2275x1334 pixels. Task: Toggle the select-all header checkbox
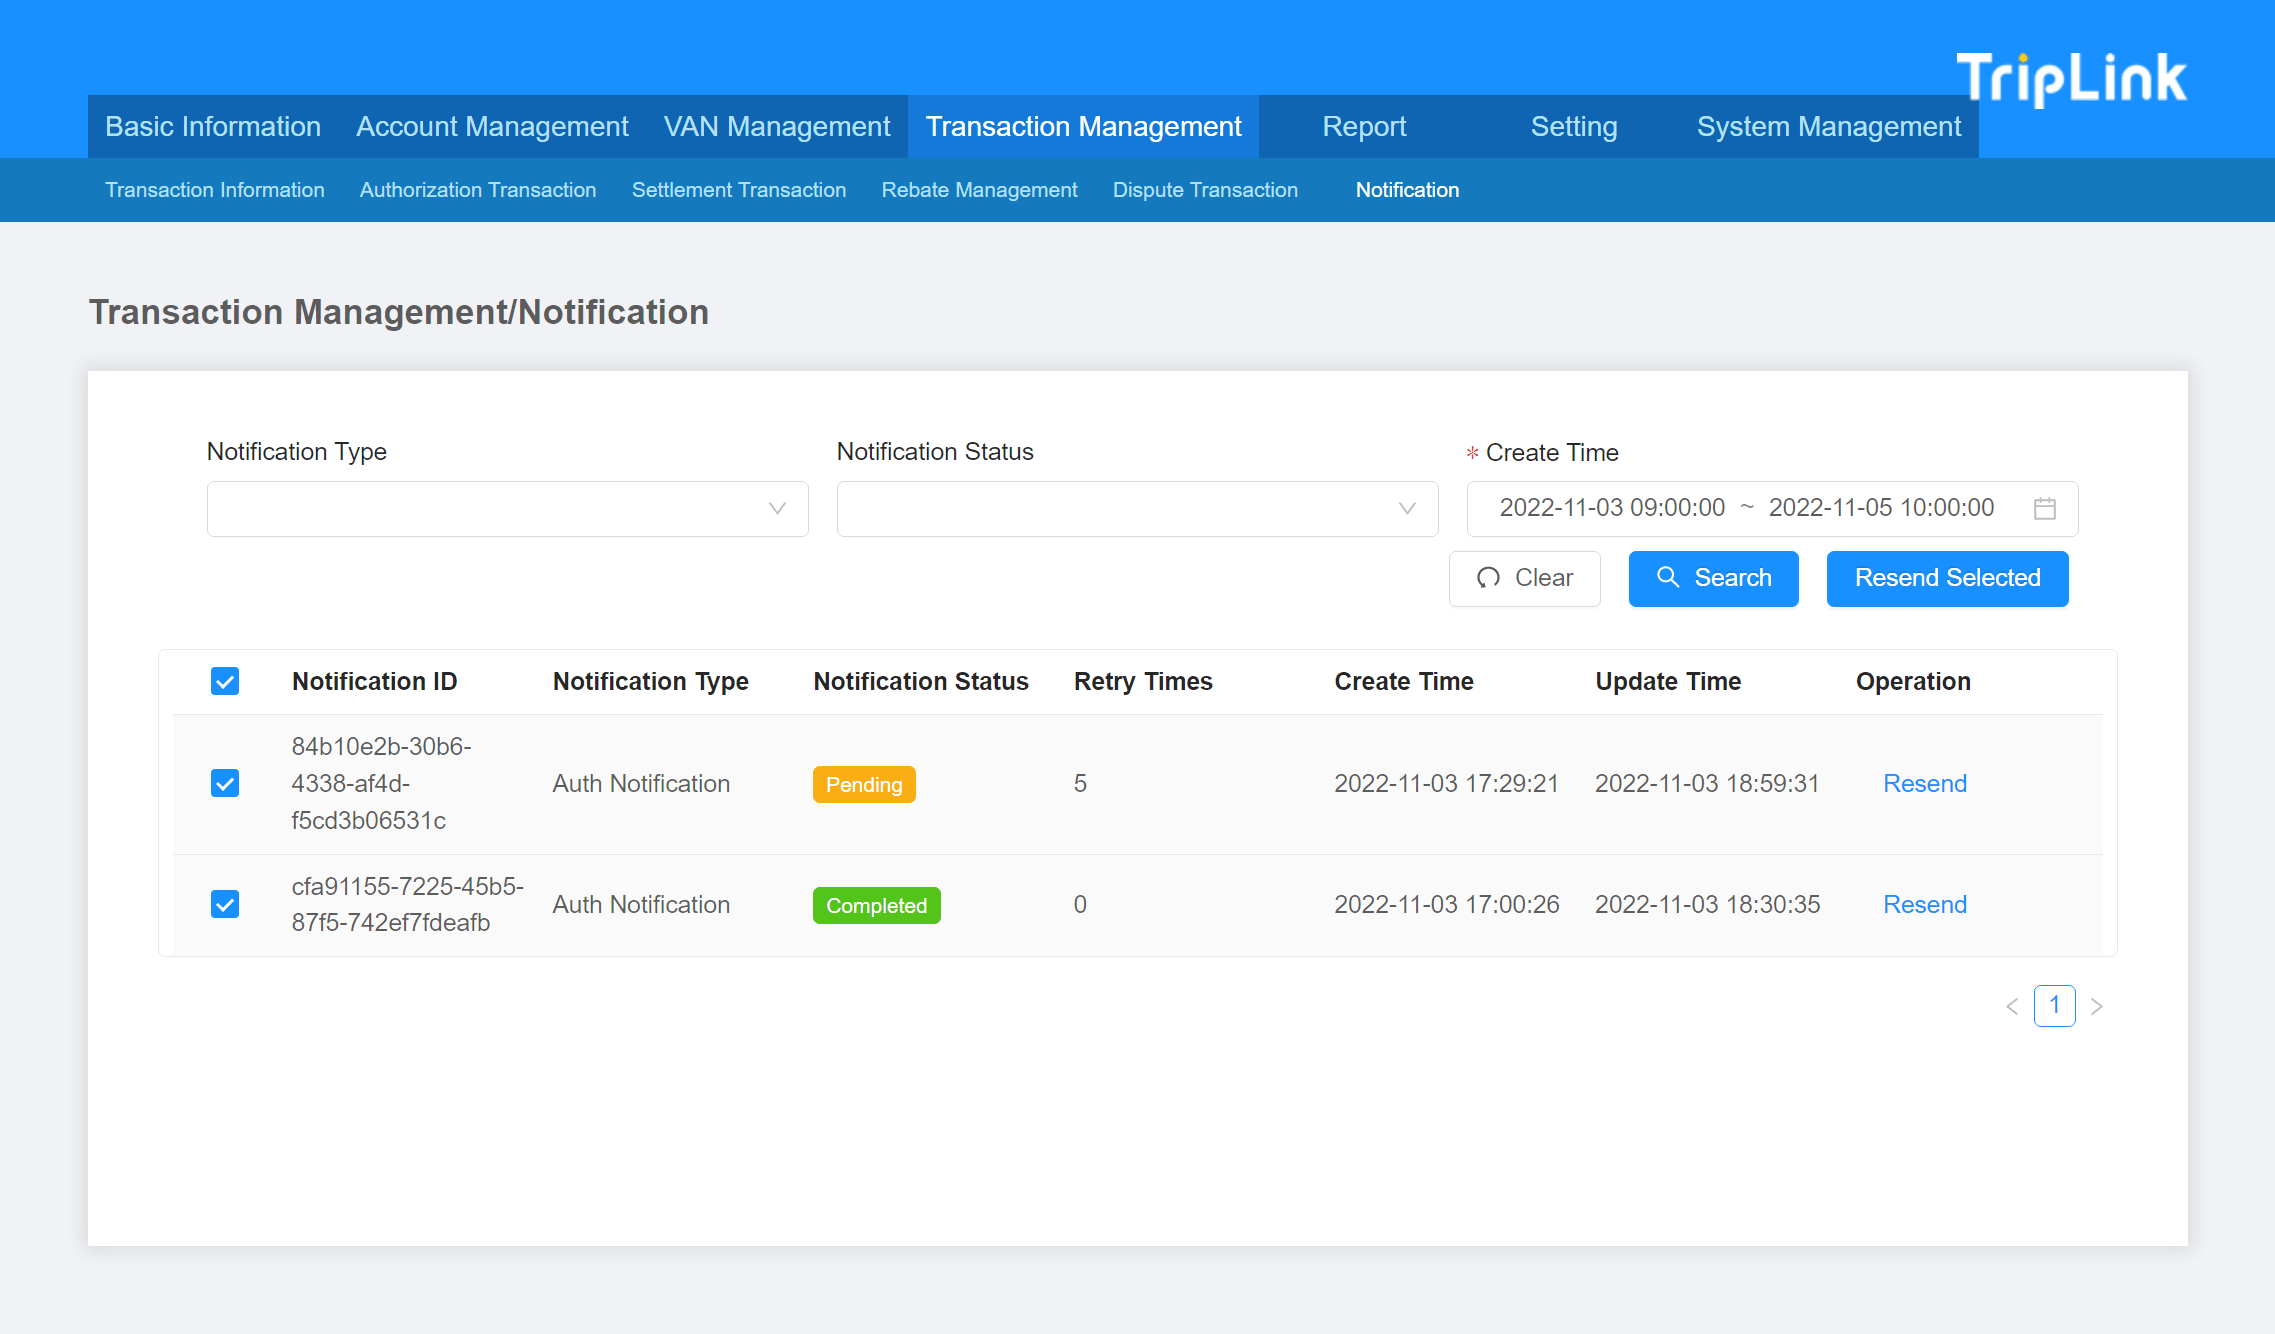(x=225, y=682)
